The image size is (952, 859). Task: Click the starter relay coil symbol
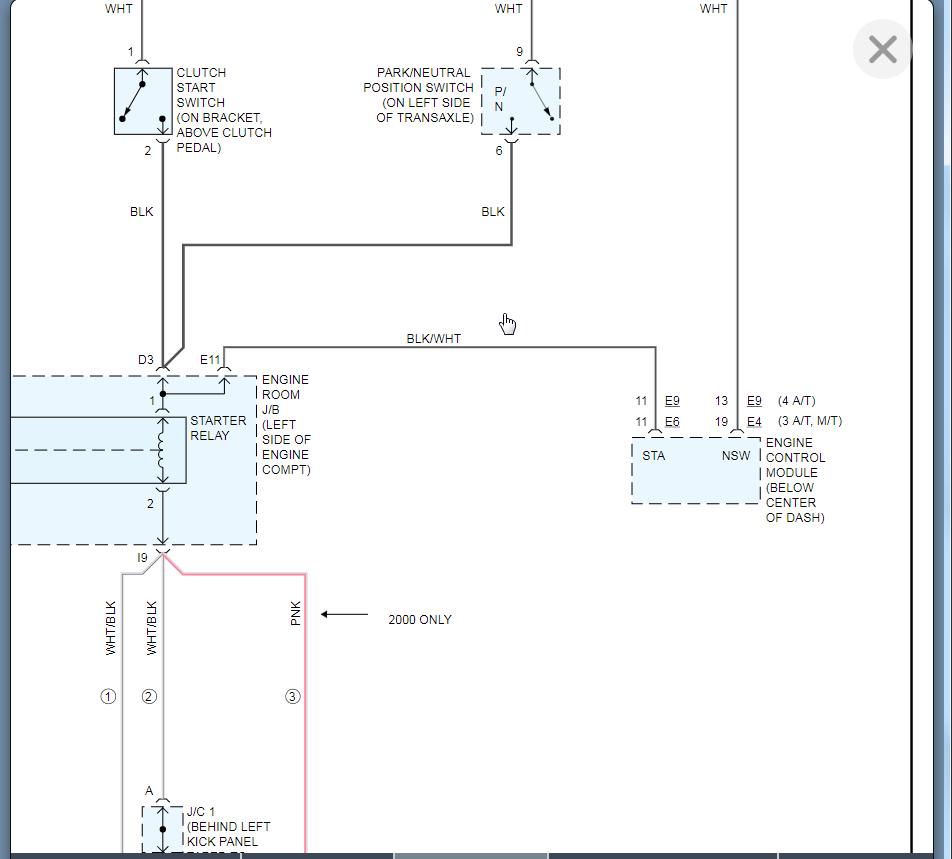coord(162,450)
